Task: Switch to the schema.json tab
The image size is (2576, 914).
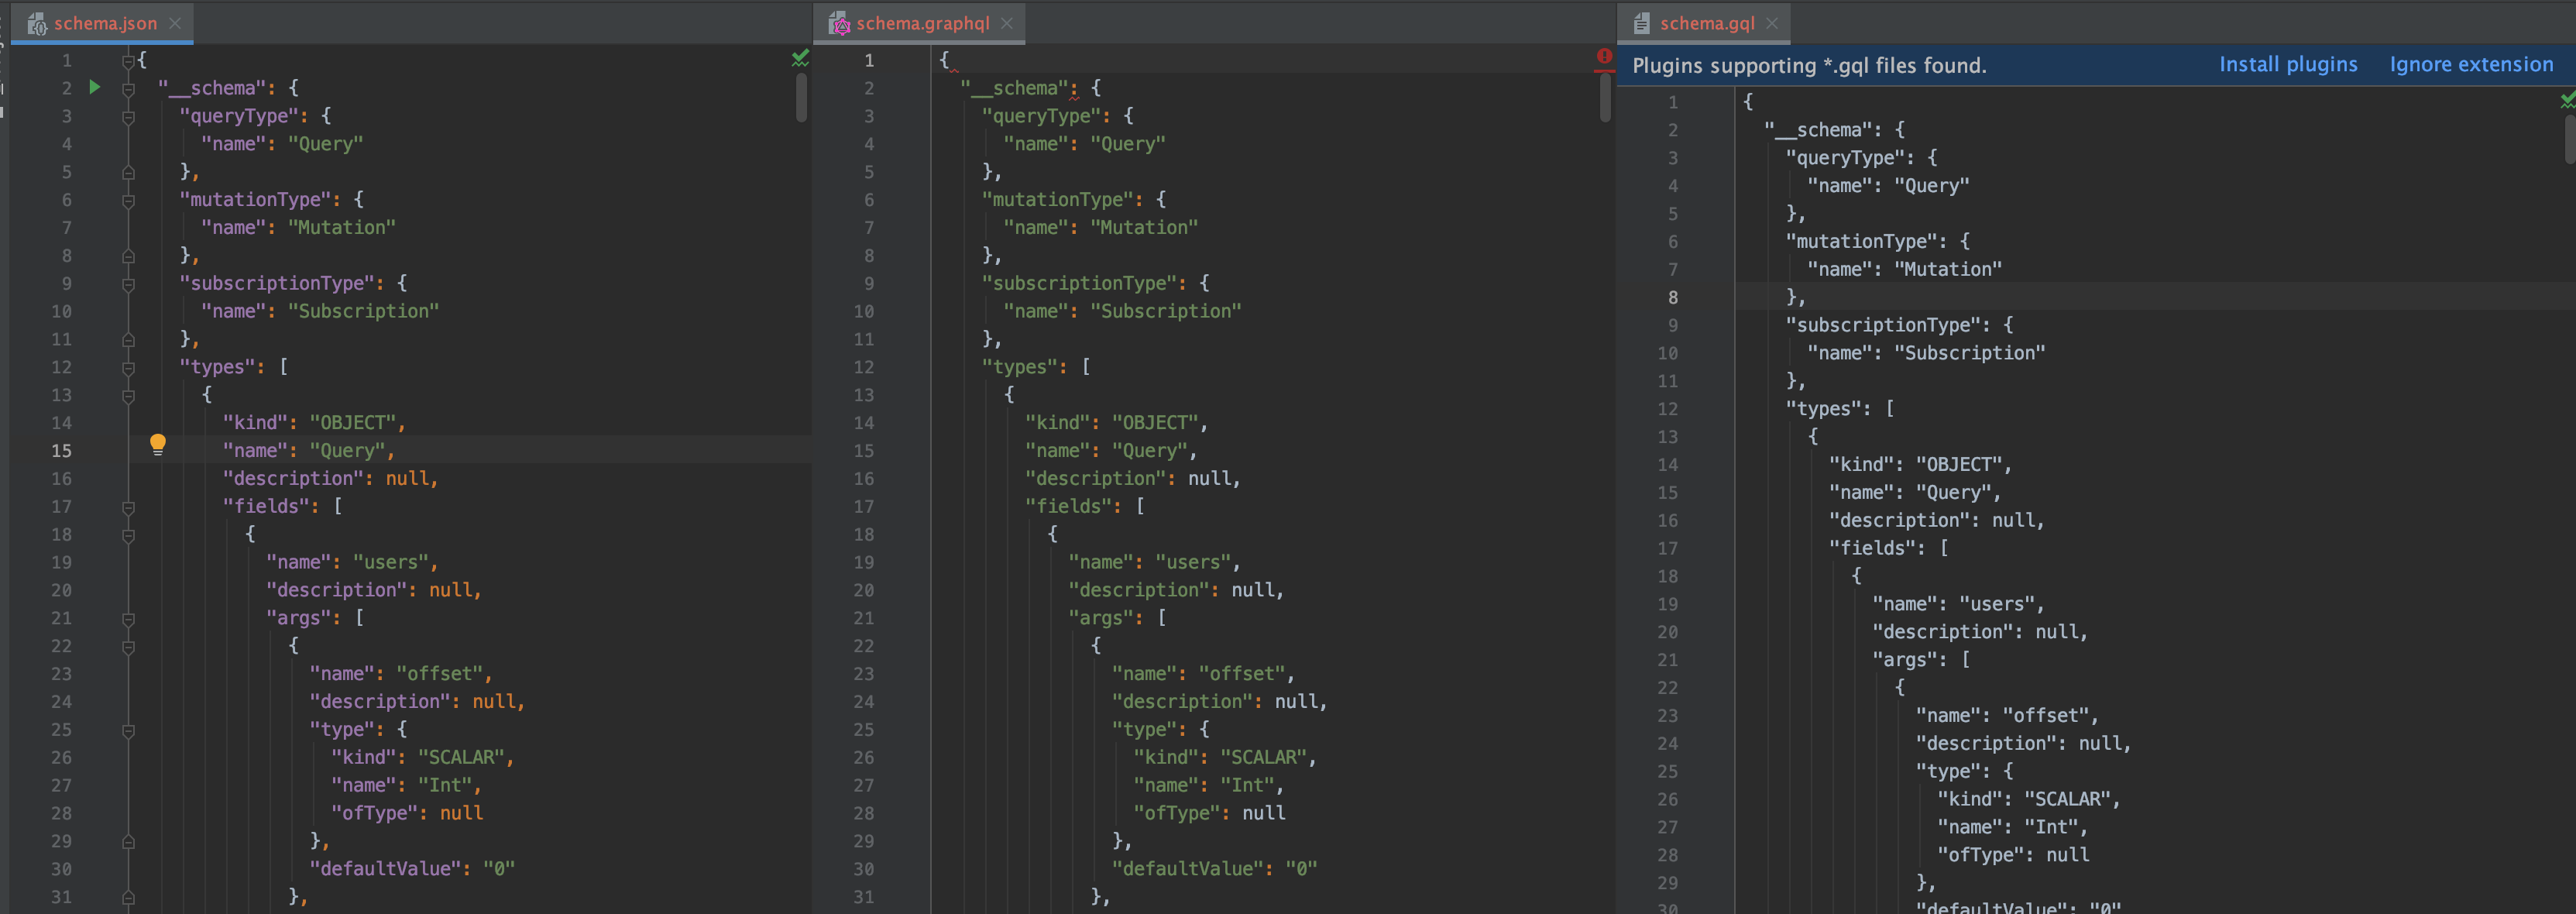Action: [x=105, y=23]
